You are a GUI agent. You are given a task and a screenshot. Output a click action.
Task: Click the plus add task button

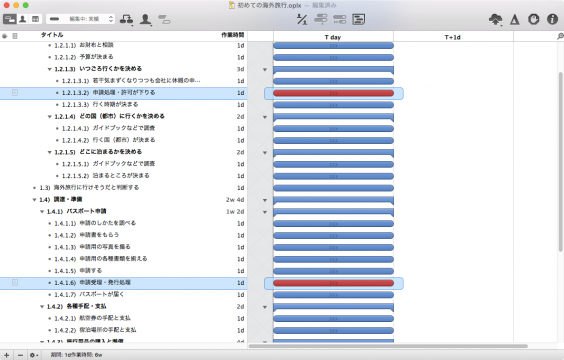6,355
